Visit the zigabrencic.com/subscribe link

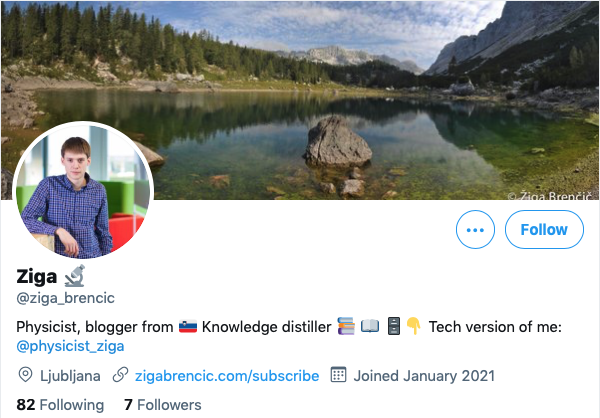click(227, 376)
